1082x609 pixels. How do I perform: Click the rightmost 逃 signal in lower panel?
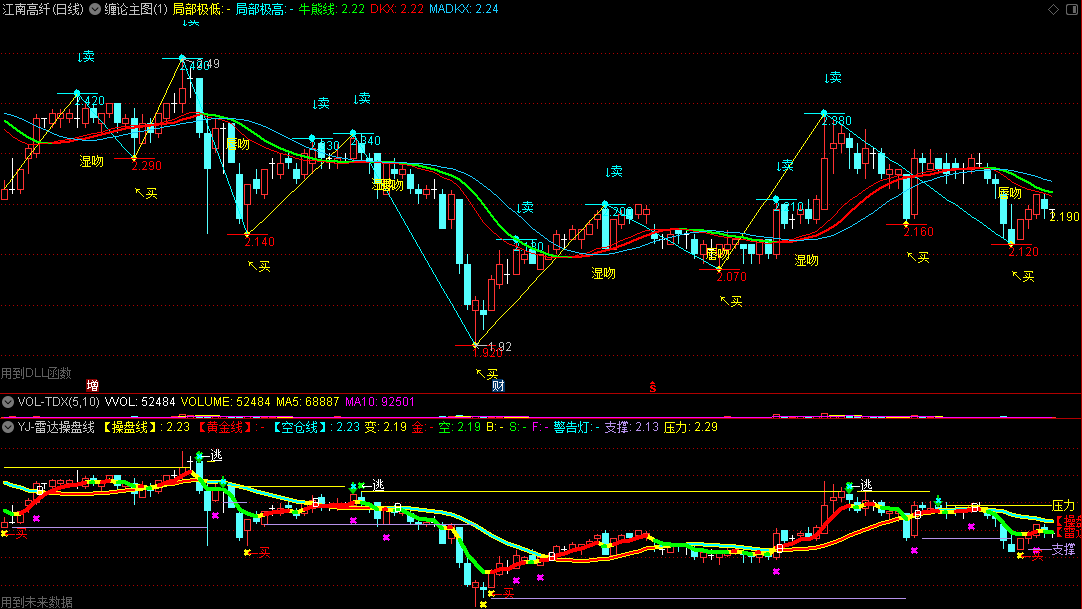point(866,486)
